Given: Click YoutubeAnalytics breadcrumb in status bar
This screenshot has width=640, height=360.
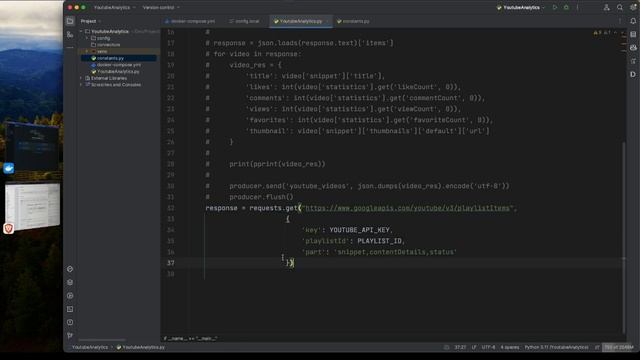Looking at the screenshot, I should point(90,347).
